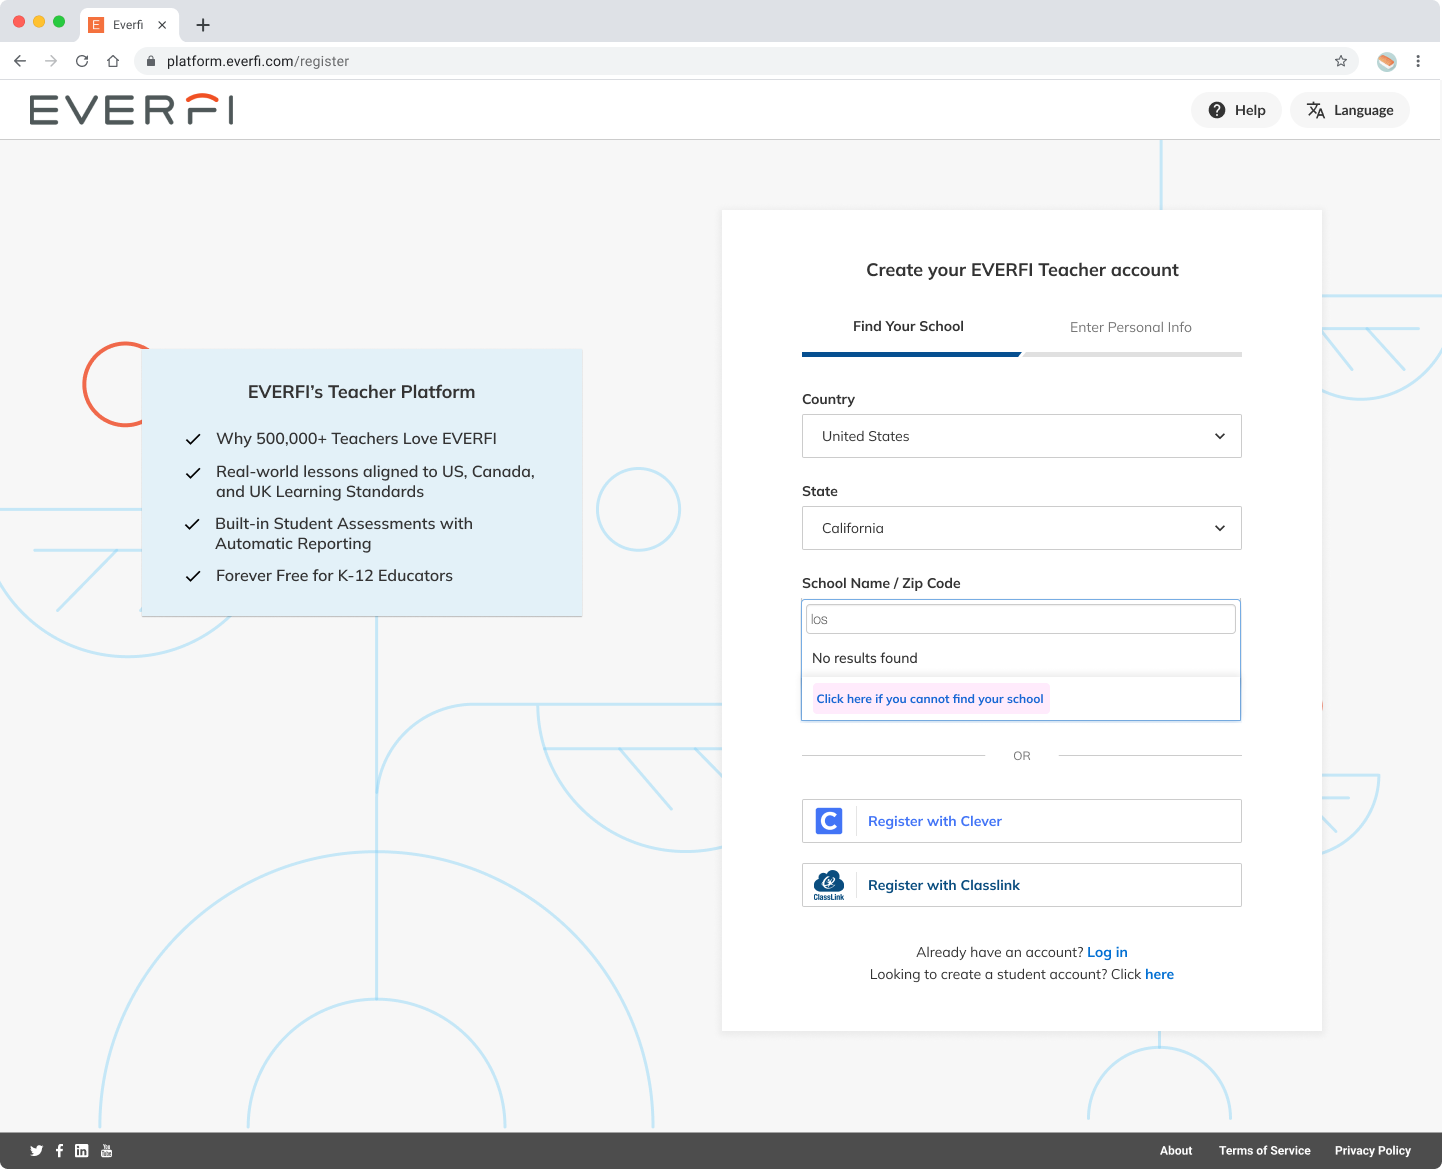
Task: Click the EVERFI logo
Action: pos(132,110)
